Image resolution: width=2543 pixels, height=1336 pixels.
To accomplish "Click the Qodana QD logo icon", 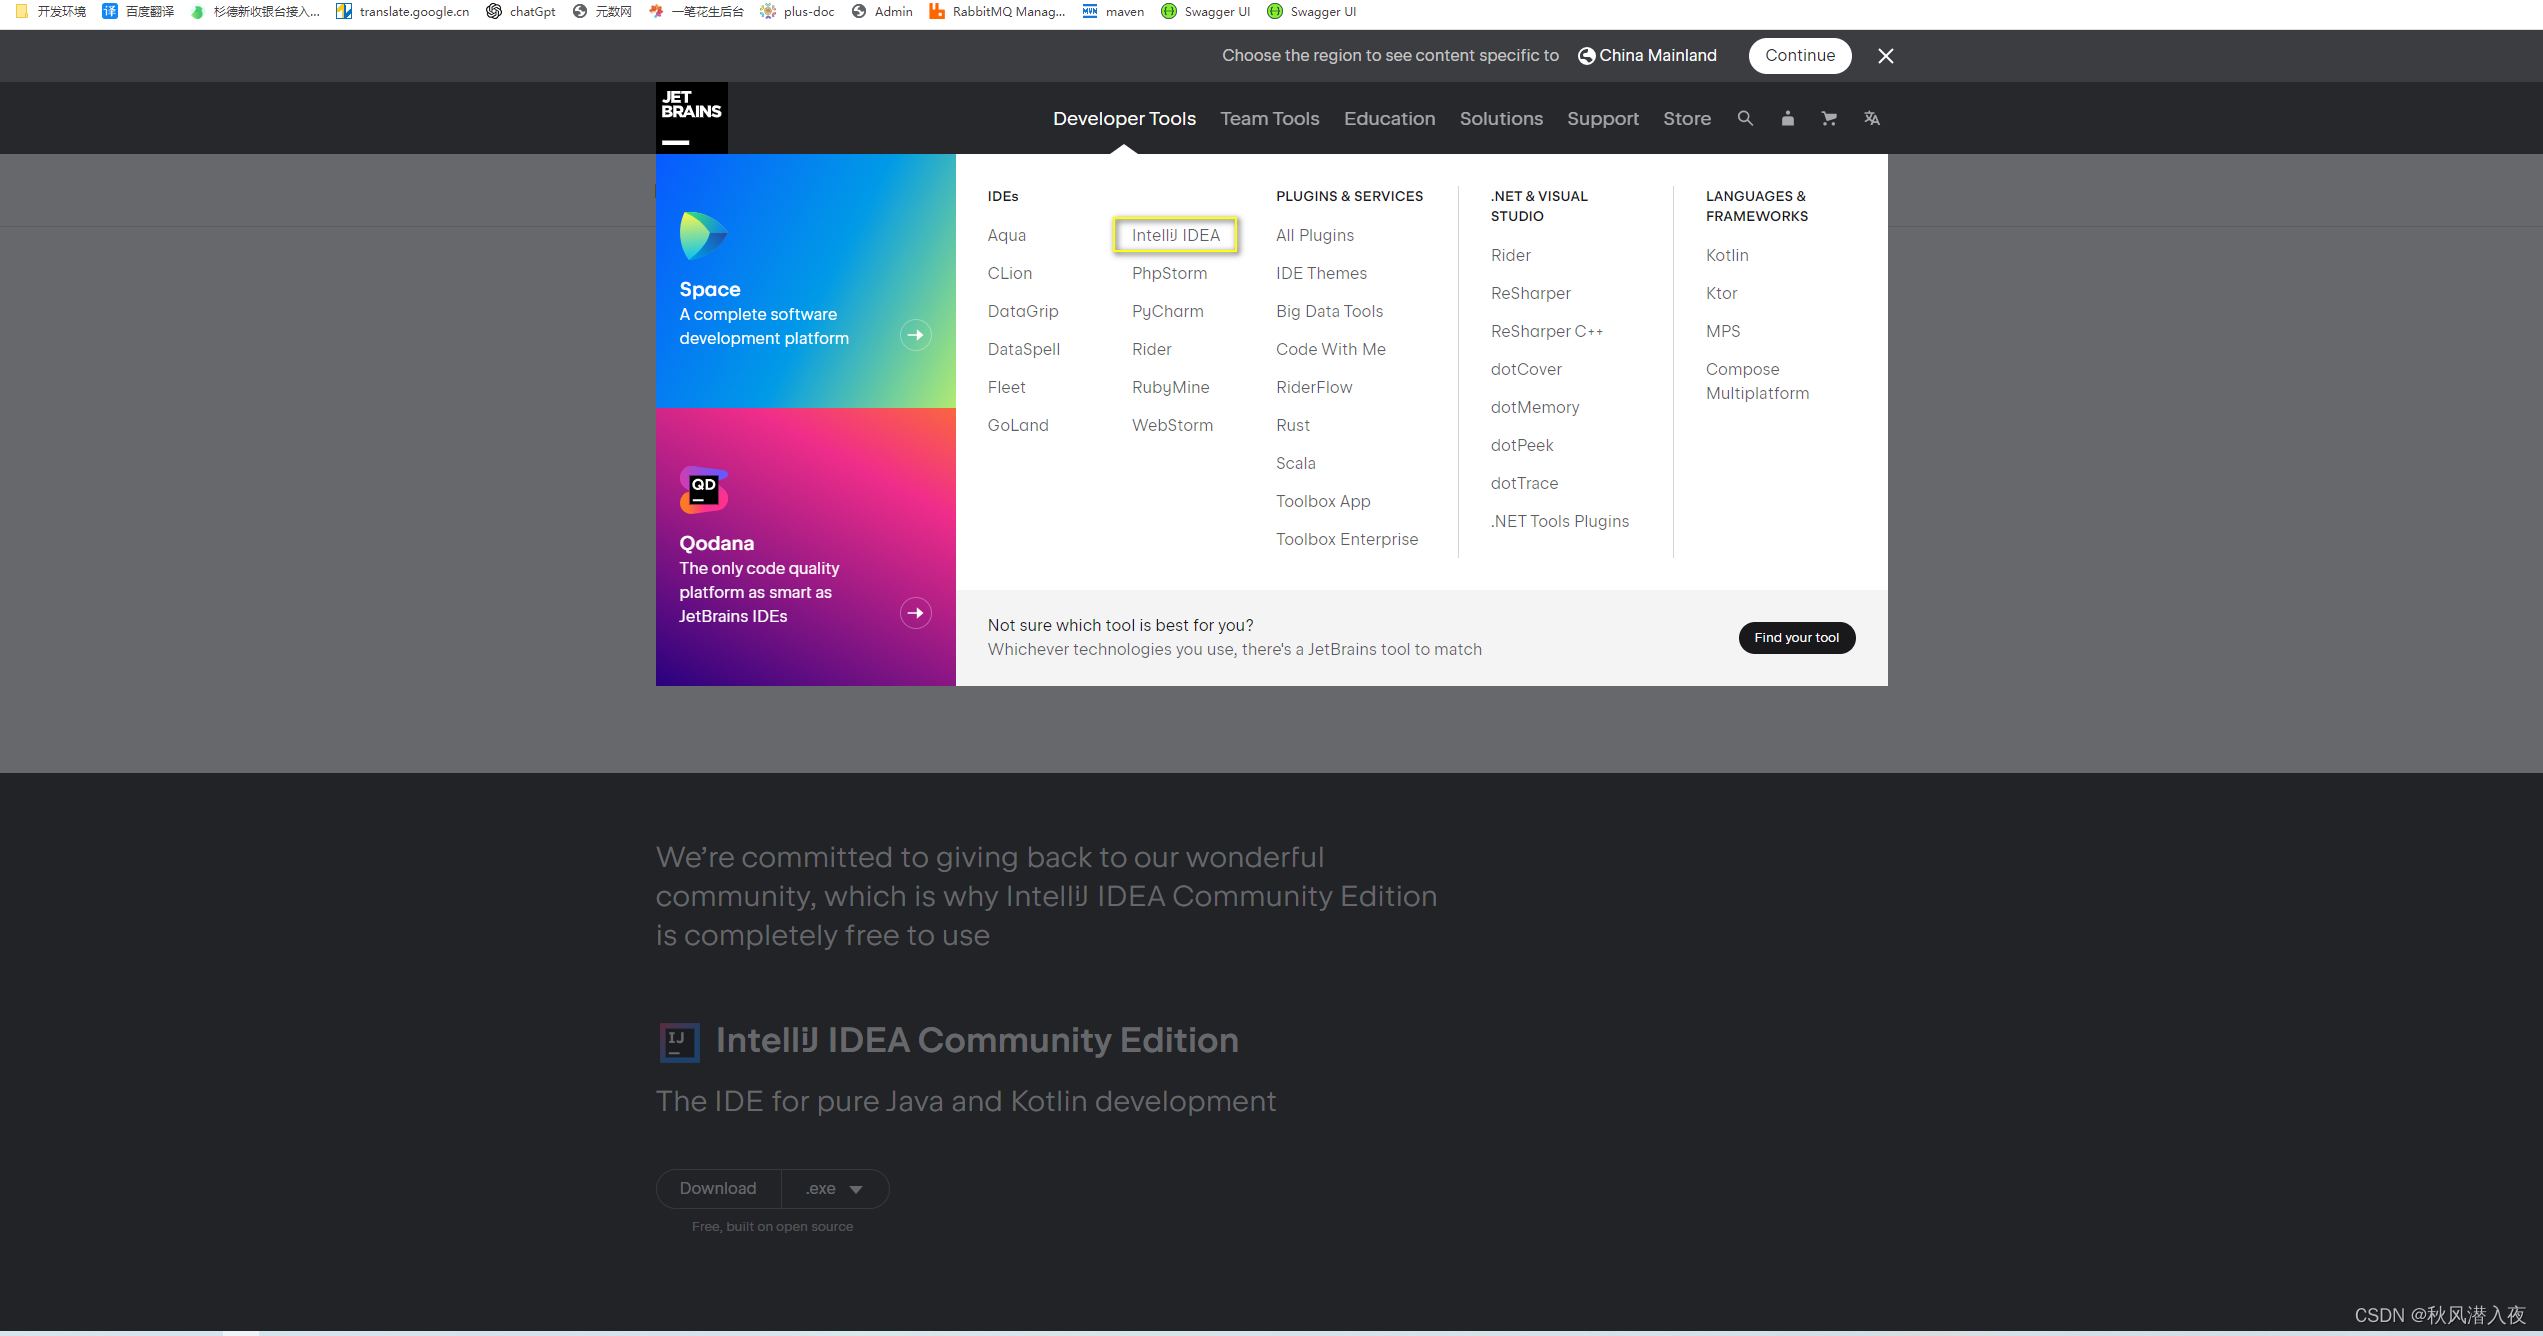I will click(x=702, y=489).
